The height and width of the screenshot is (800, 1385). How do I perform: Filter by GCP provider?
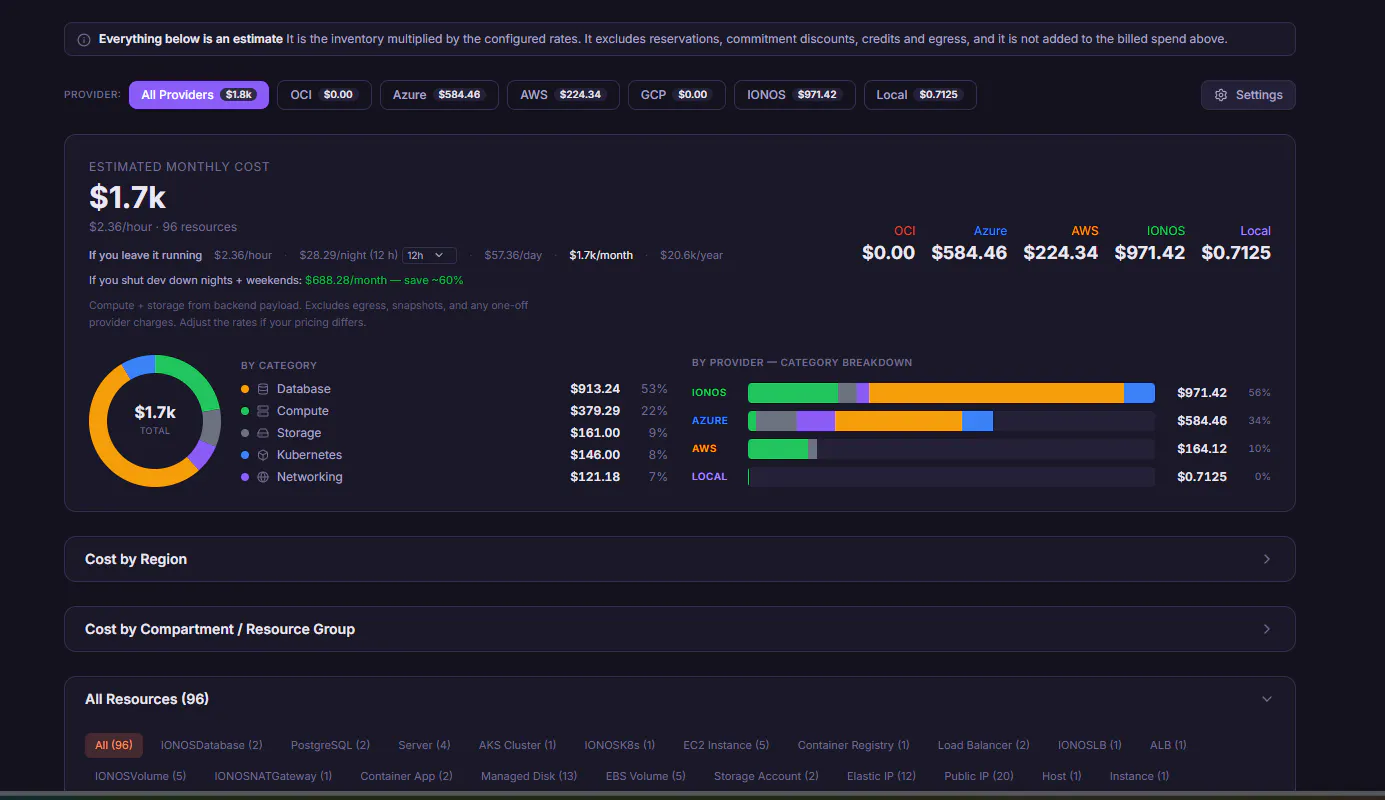coord(677,95)
